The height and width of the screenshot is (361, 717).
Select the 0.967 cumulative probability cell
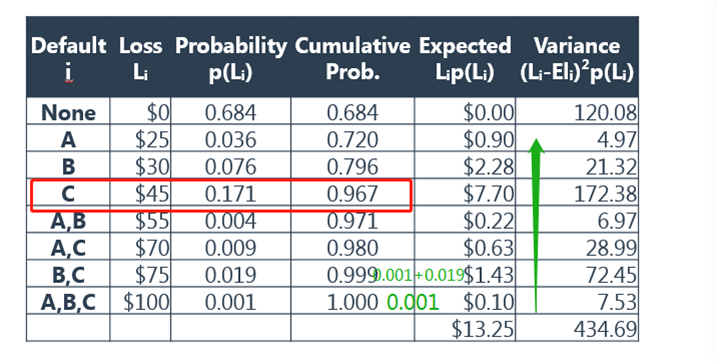tap(352, 194)
